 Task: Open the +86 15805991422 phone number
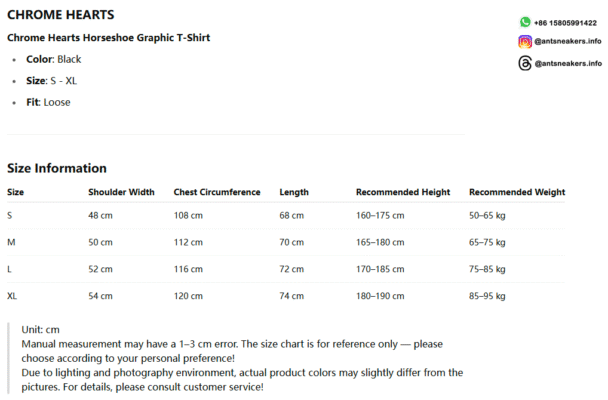tap(565, 23)
